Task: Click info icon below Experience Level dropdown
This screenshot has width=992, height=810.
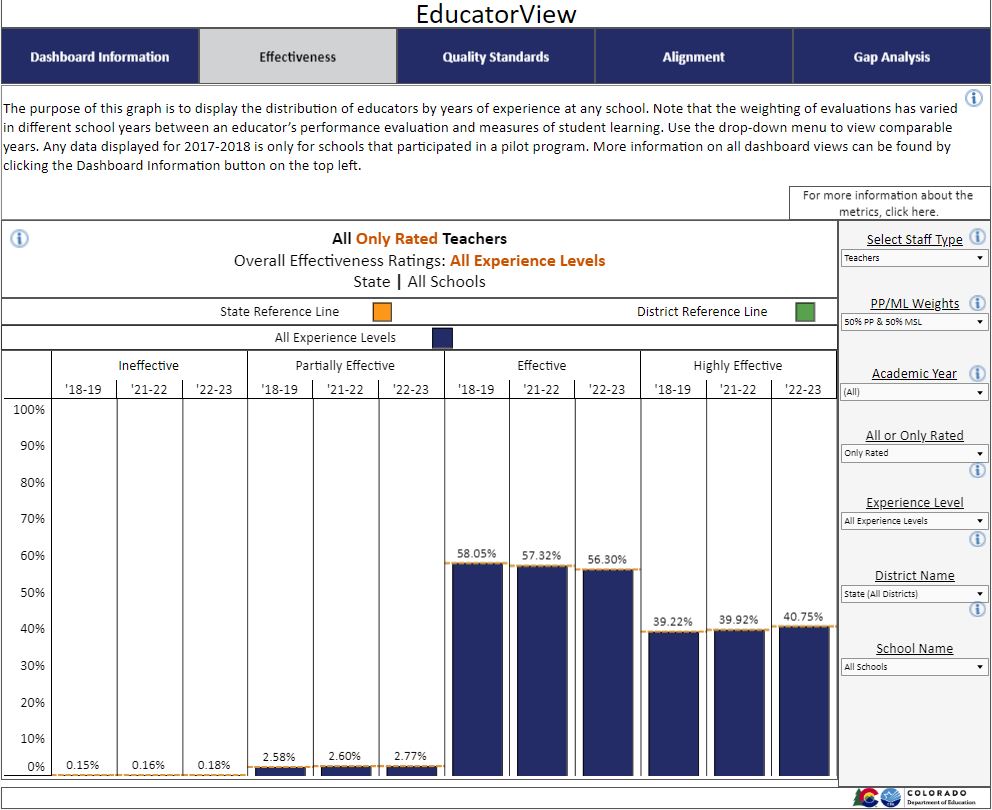Action: click(977, 539)
